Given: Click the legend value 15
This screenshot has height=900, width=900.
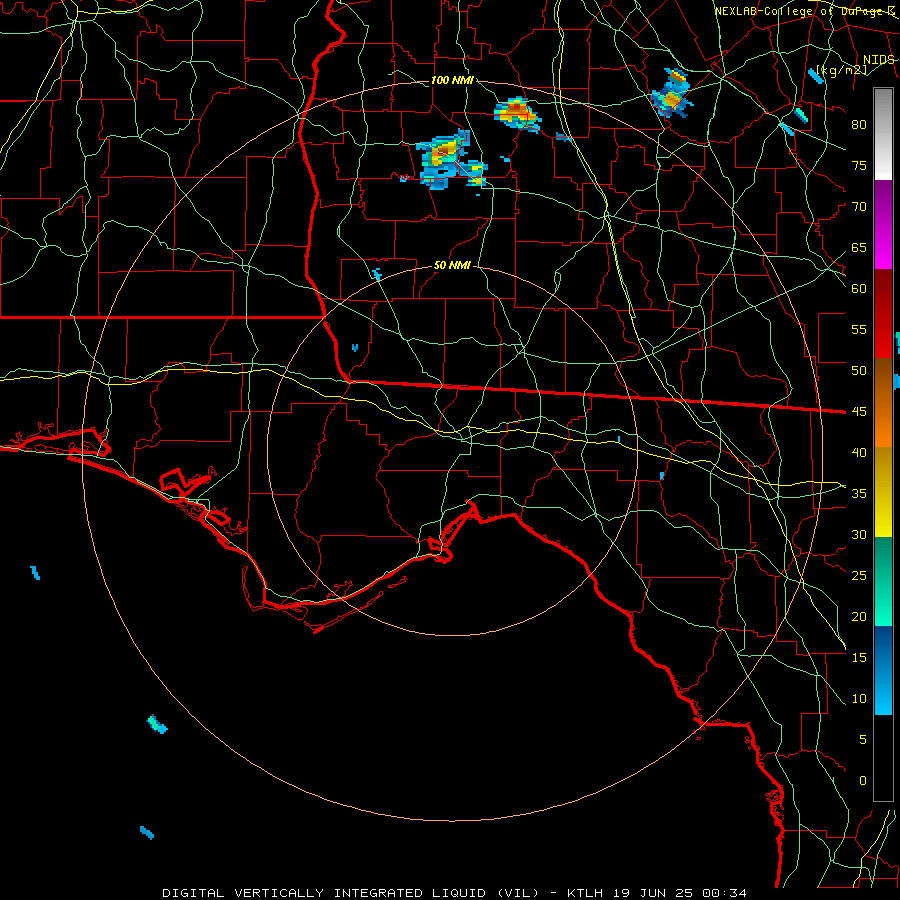Looking at the screenshot, I should pos(859,658).
